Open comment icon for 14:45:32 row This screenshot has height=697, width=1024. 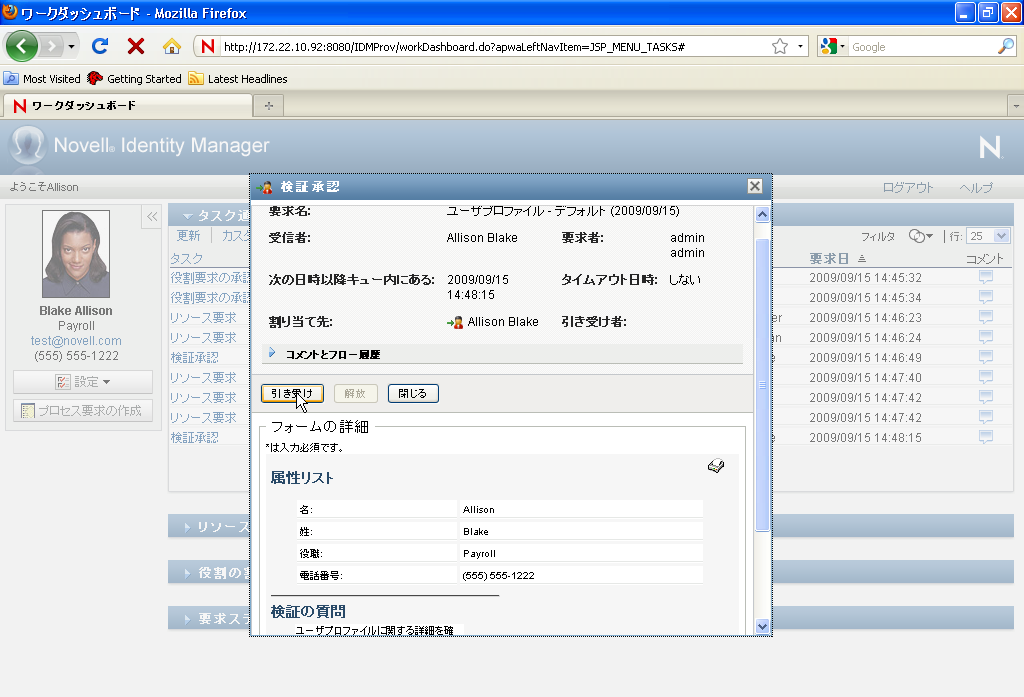(985, 277)
